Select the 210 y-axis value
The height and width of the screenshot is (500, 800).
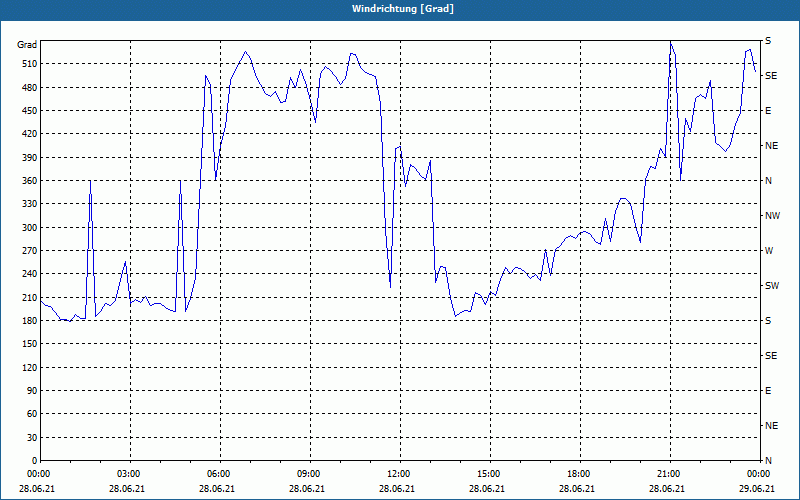30,297
